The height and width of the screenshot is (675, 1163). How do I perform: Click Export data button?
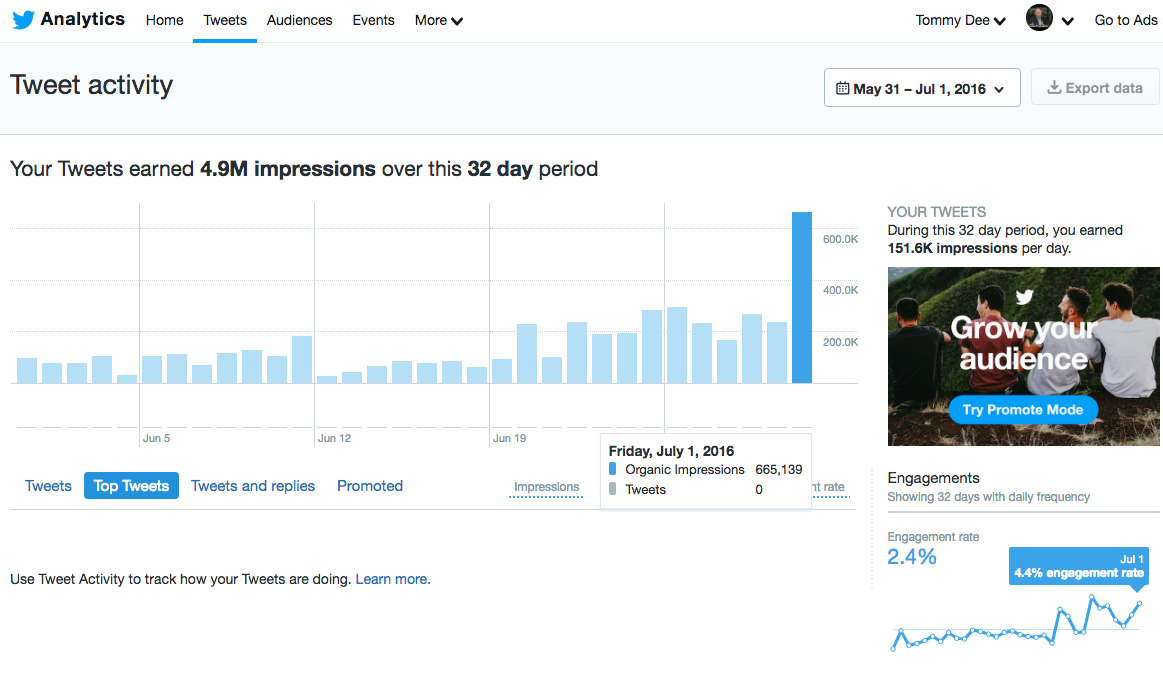1095,87
